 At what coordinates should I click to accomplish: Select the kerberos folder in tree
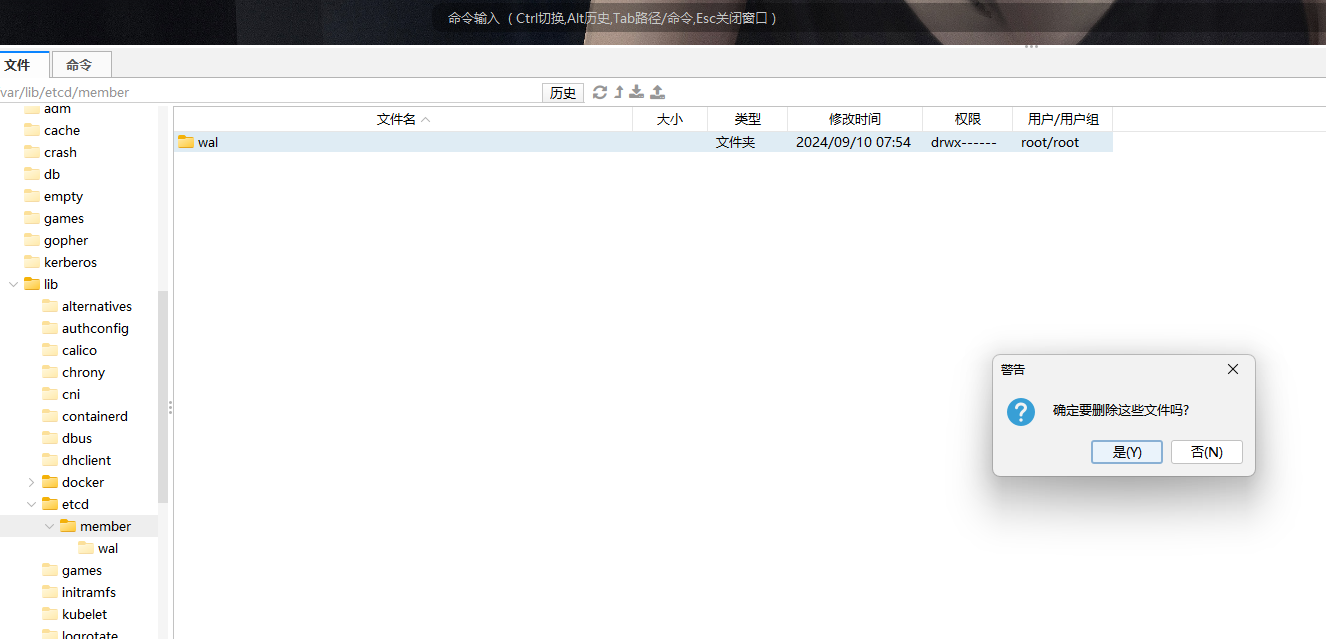coord(70,262)
